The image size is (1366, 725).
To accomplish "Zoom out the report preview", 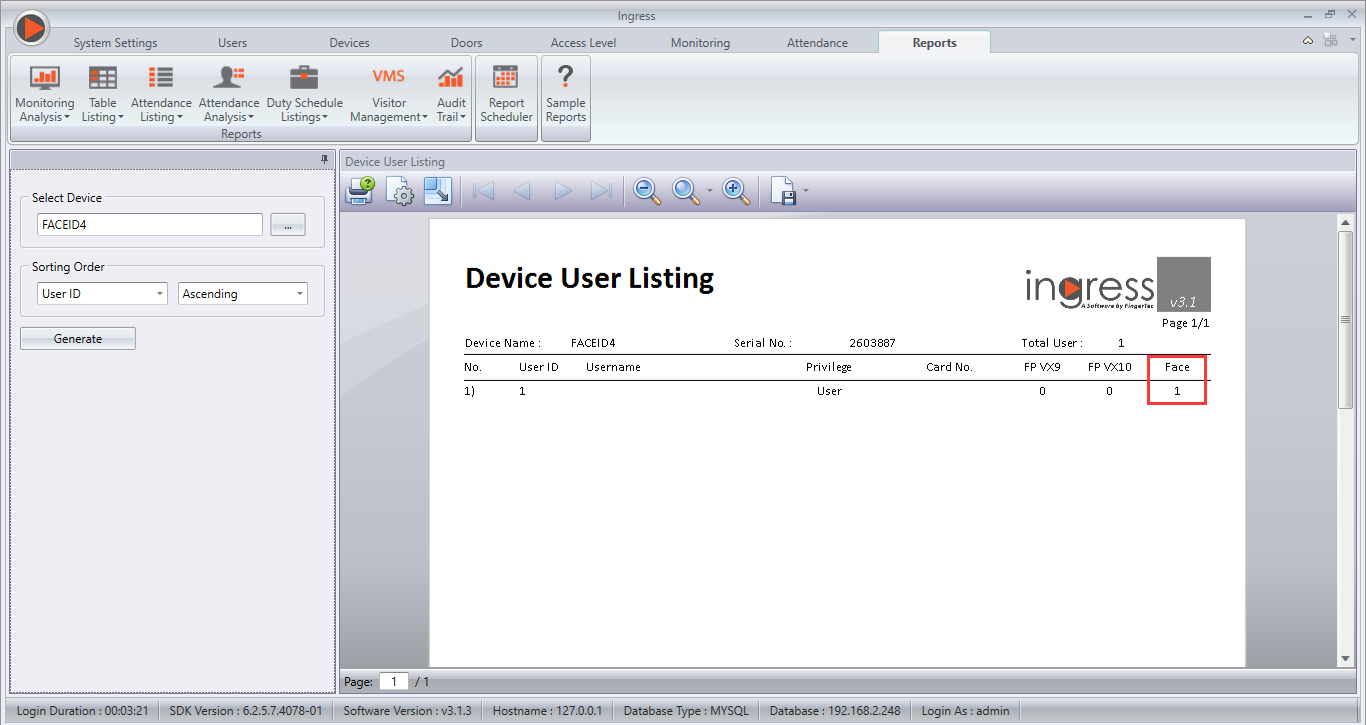I will (x=648, y=190).
